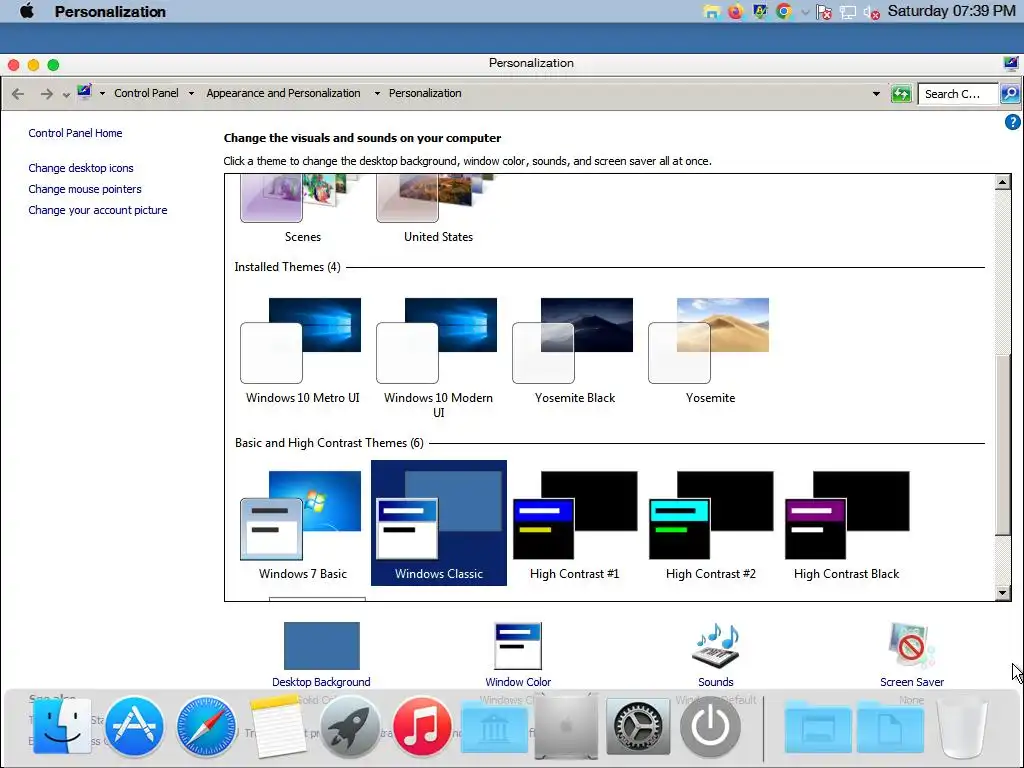This screenshot has width=1024, height=768.
Task: Click the search magnifier icon
Action: click(x=1010, y=93)
